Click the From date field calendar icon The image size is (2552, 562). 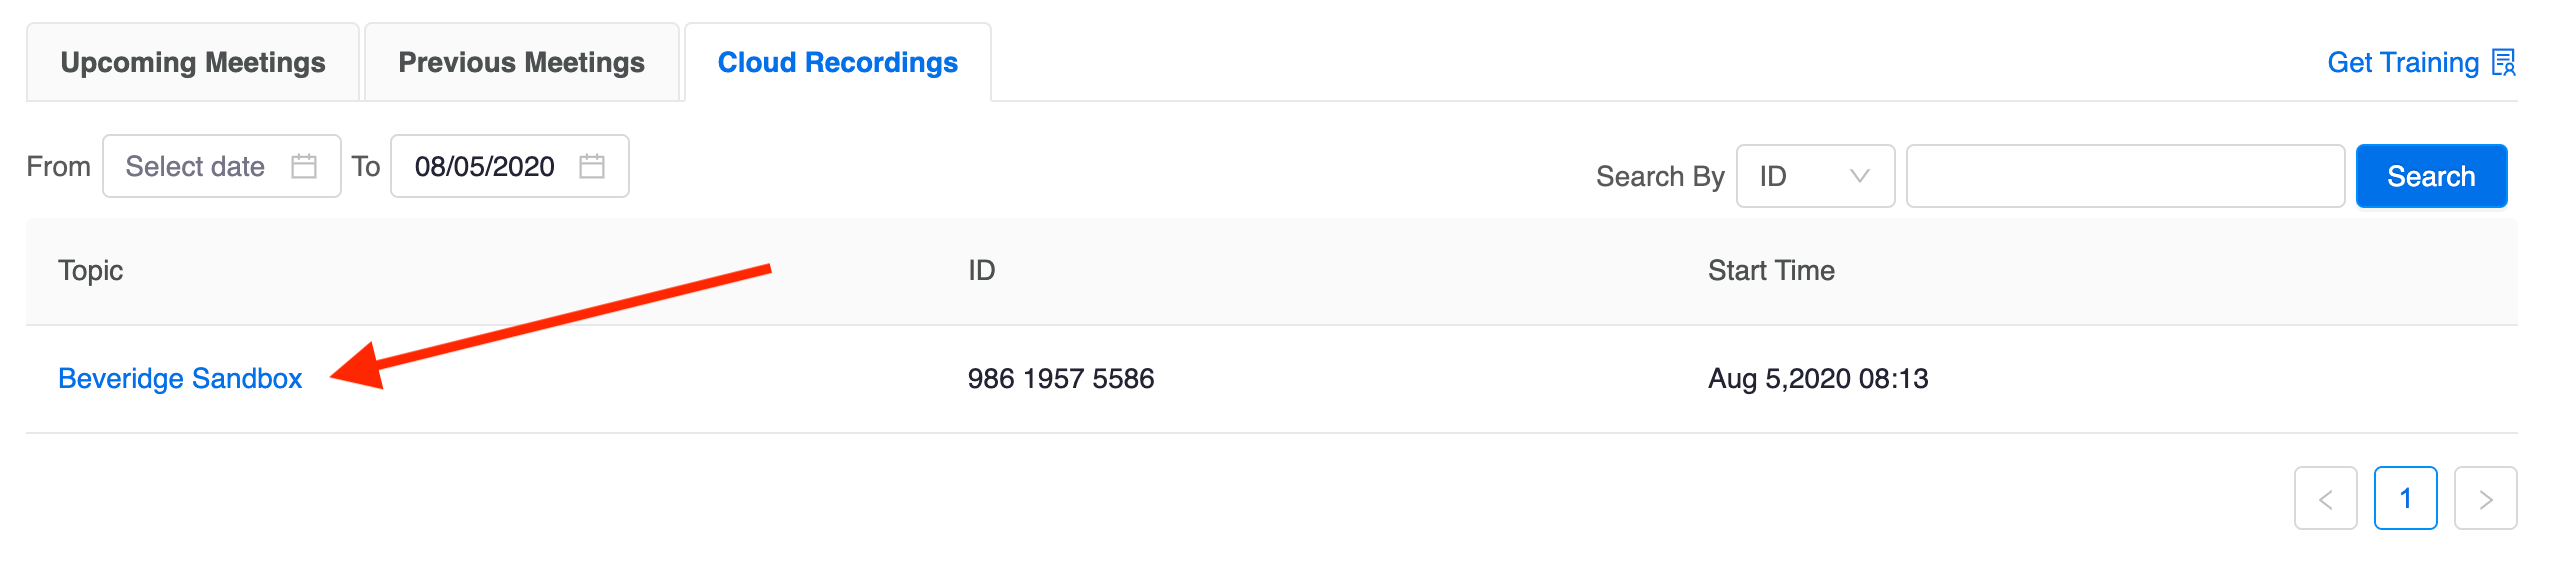[304, 166]
